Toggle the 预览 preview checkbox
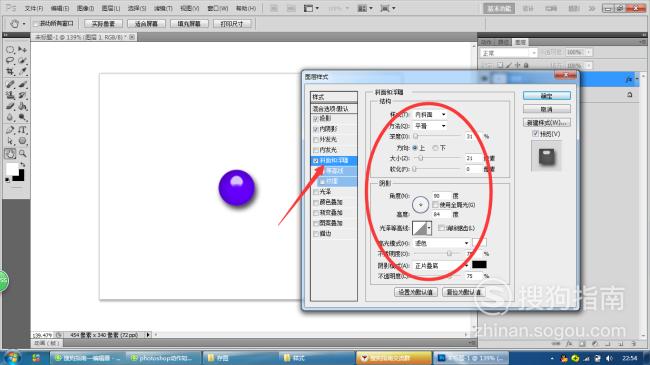This screenshot has width=650, height=365. 535,134
